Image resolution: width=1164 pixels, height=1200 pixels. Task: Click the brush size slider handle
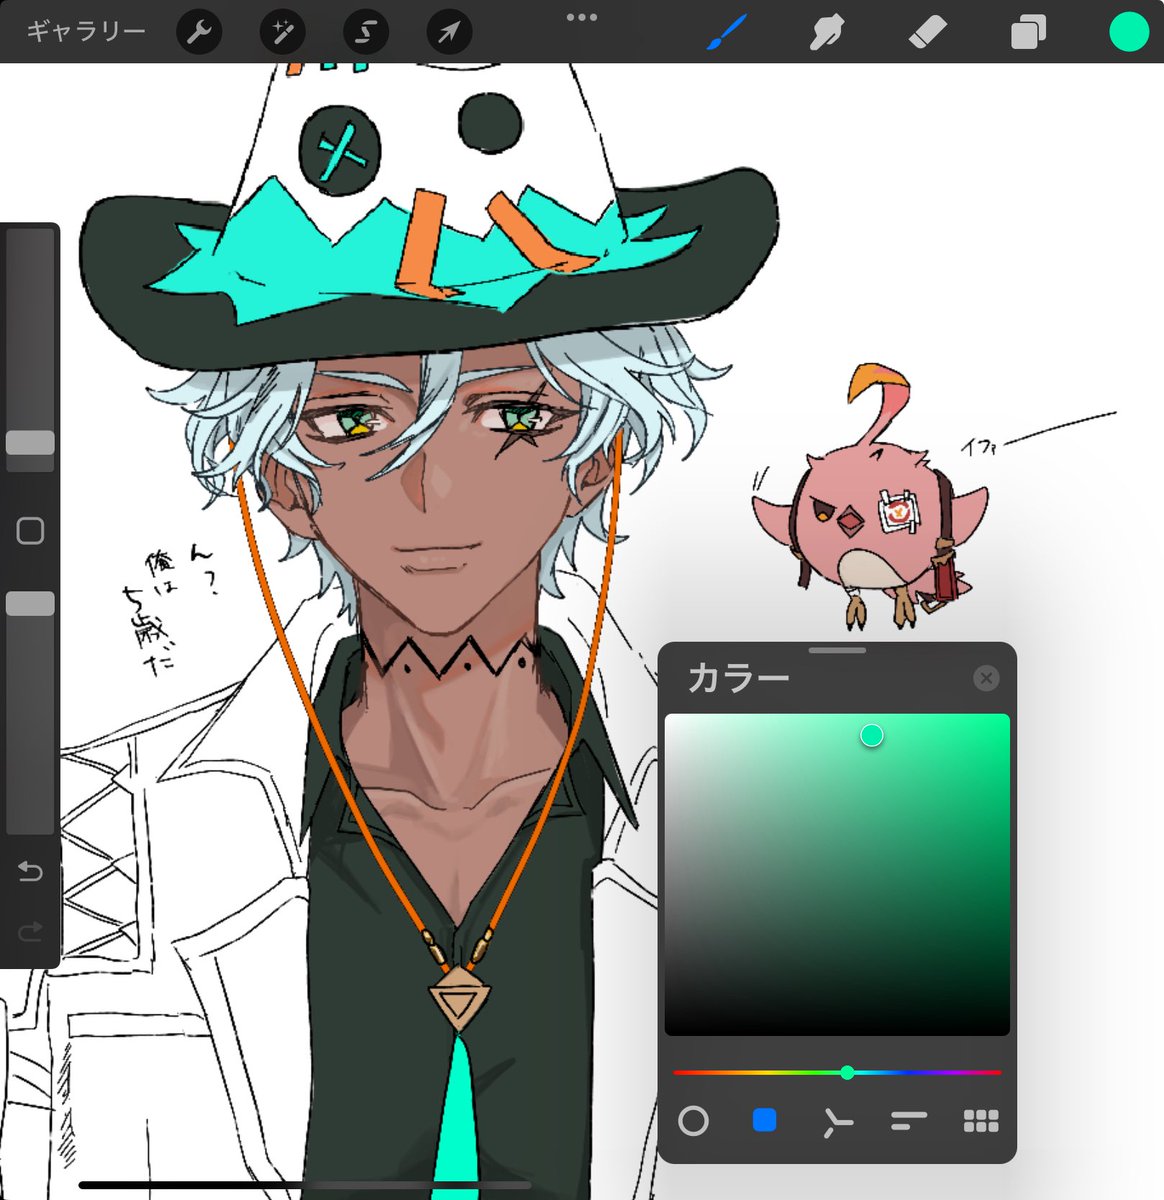pos(30,443)
